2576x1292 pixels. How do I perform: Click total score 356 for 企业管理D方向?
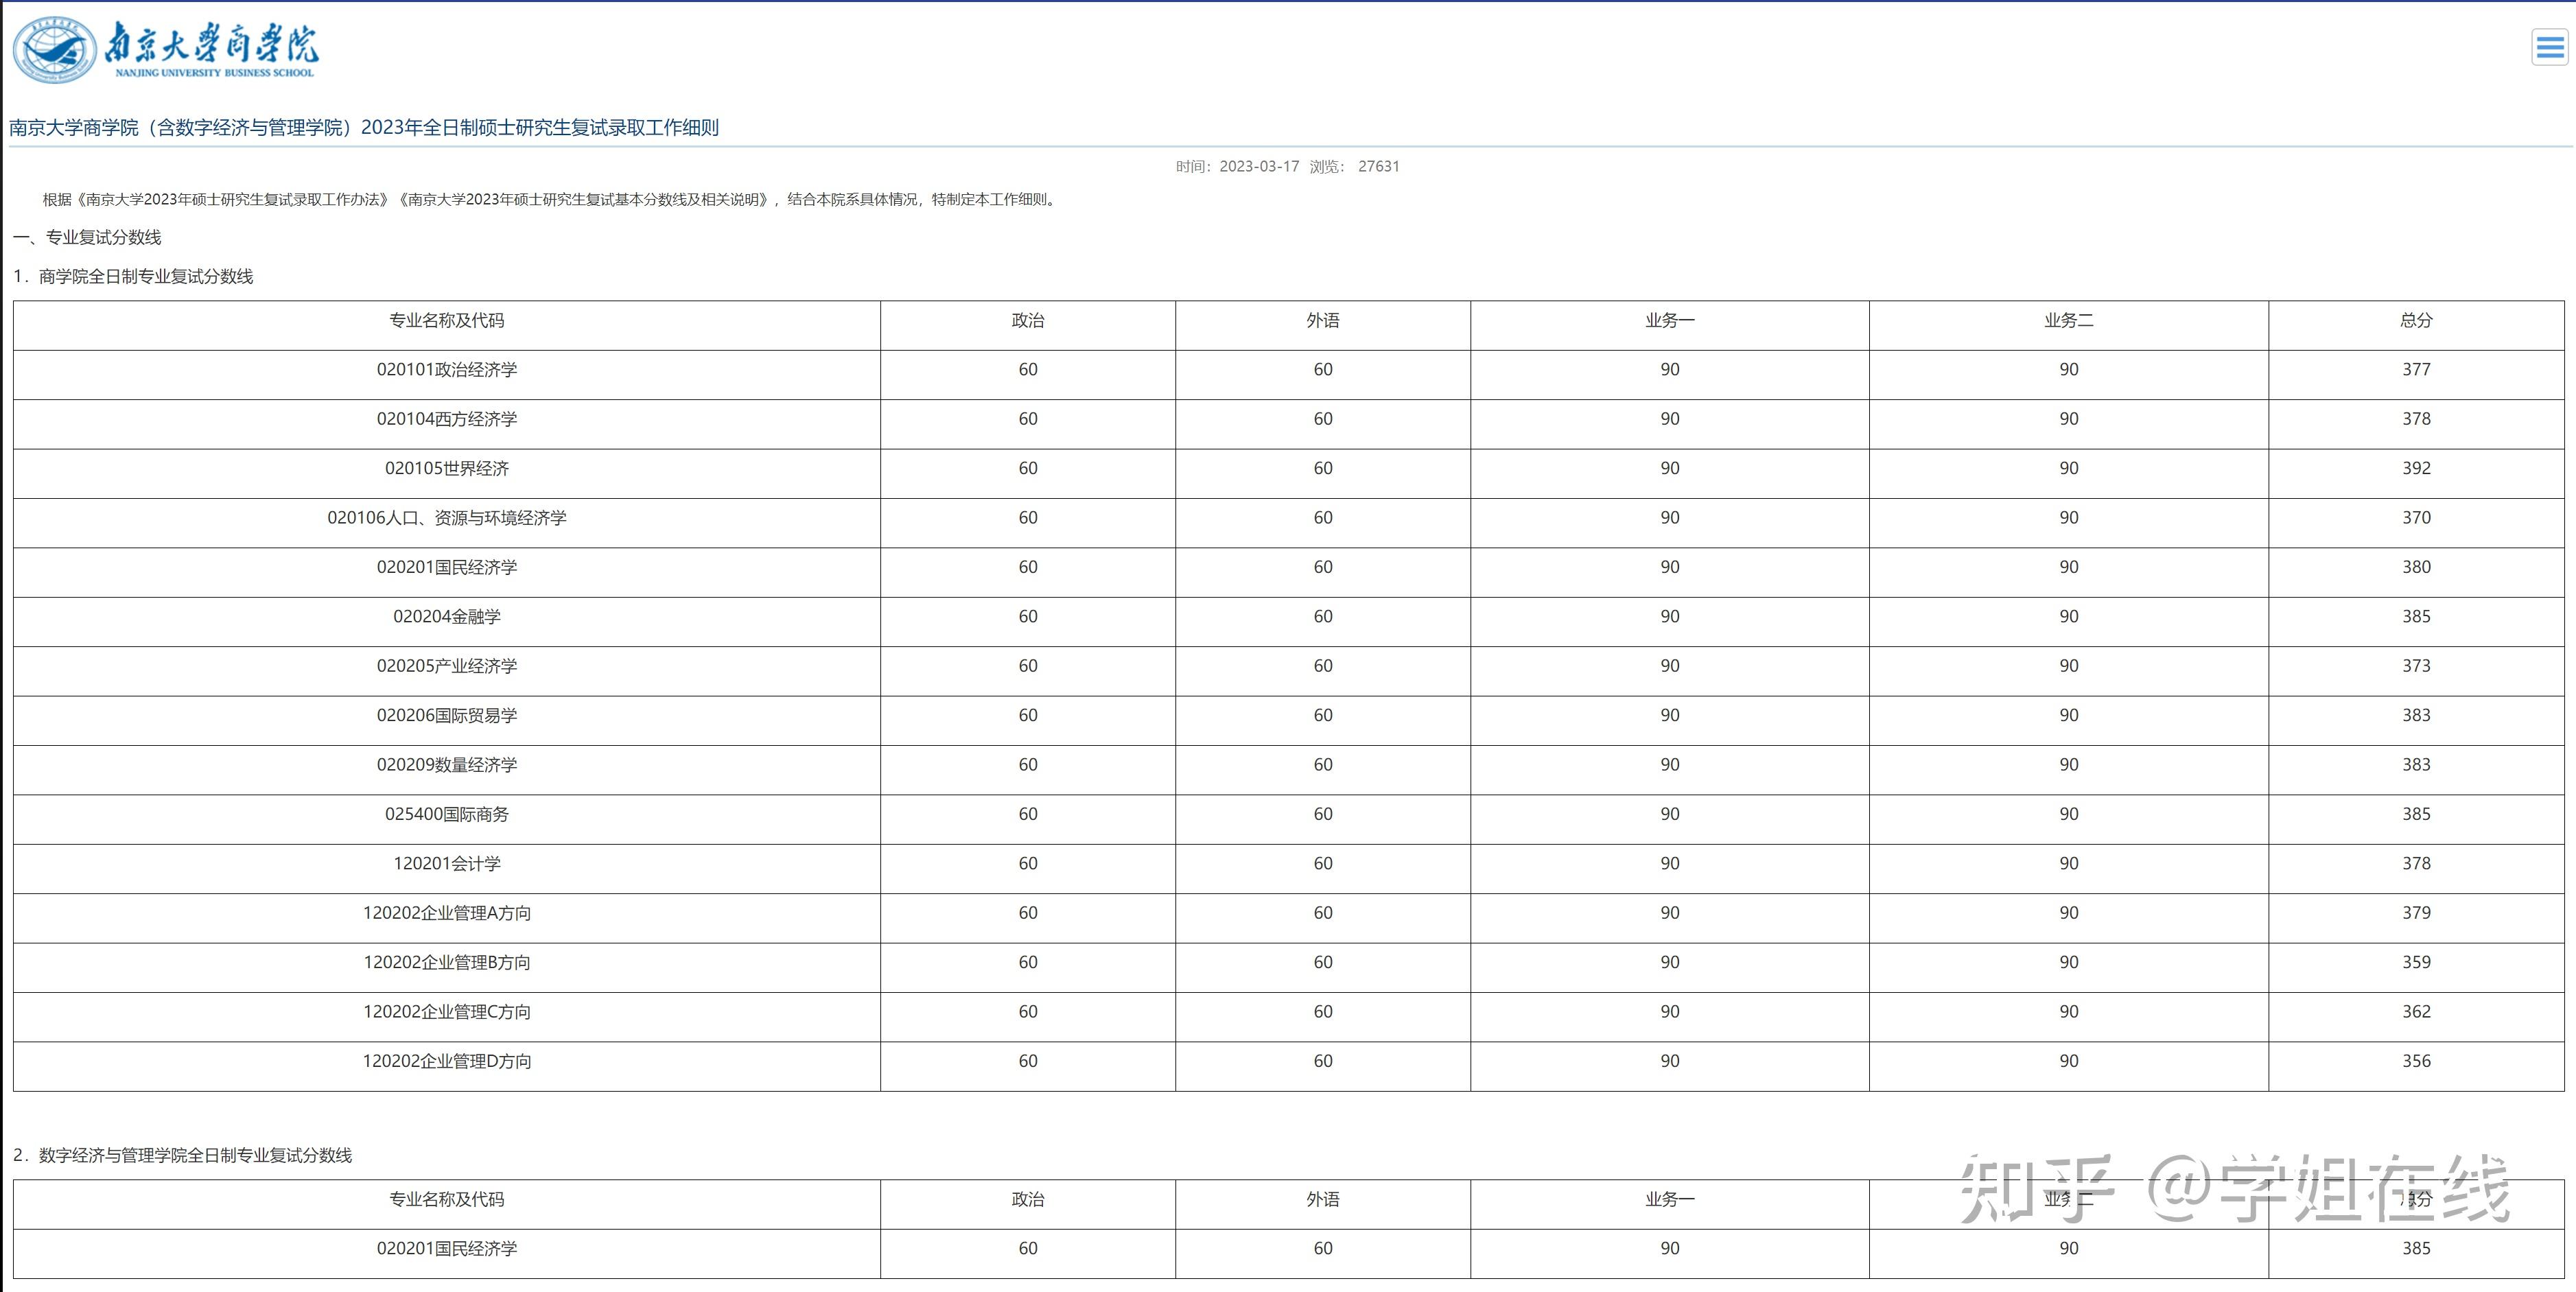coord(2415,1062)
